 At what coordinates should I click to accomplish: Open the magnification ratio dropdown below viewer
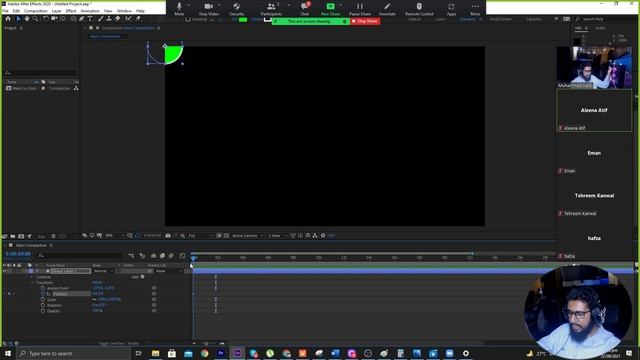(114, 236)
